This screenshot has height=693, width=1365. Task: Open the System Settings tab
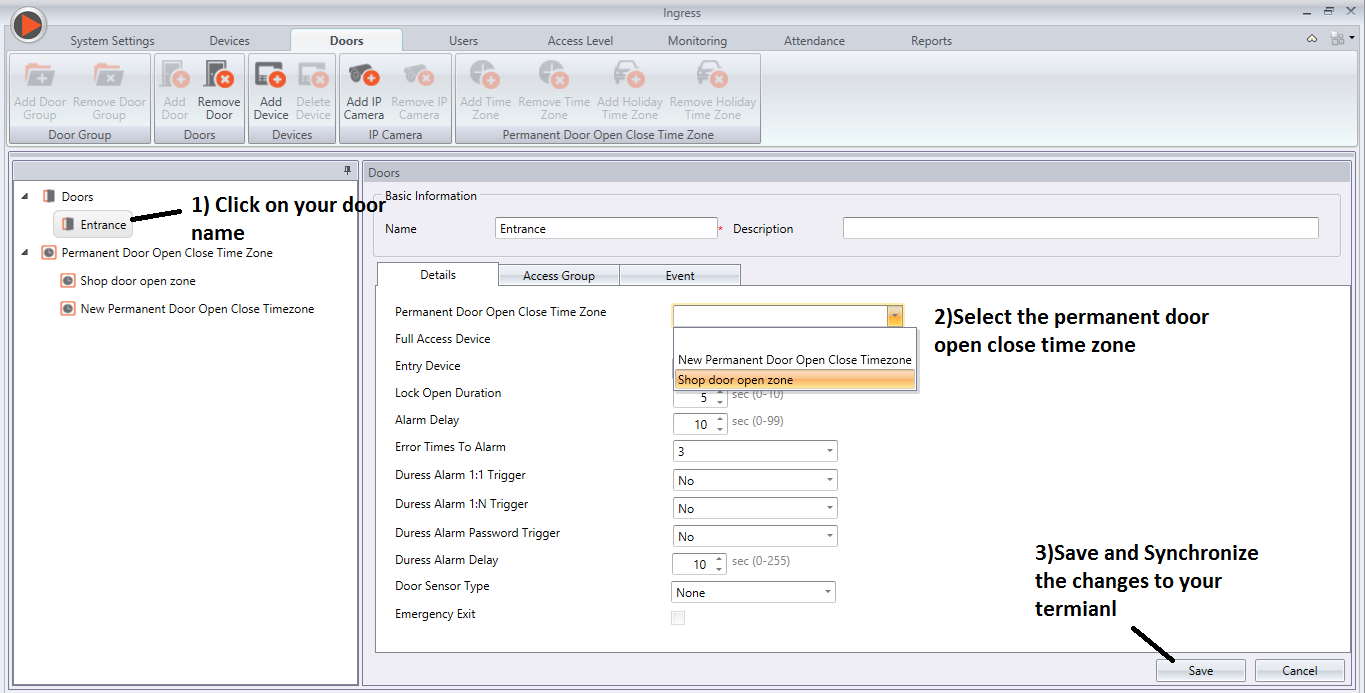112,41
